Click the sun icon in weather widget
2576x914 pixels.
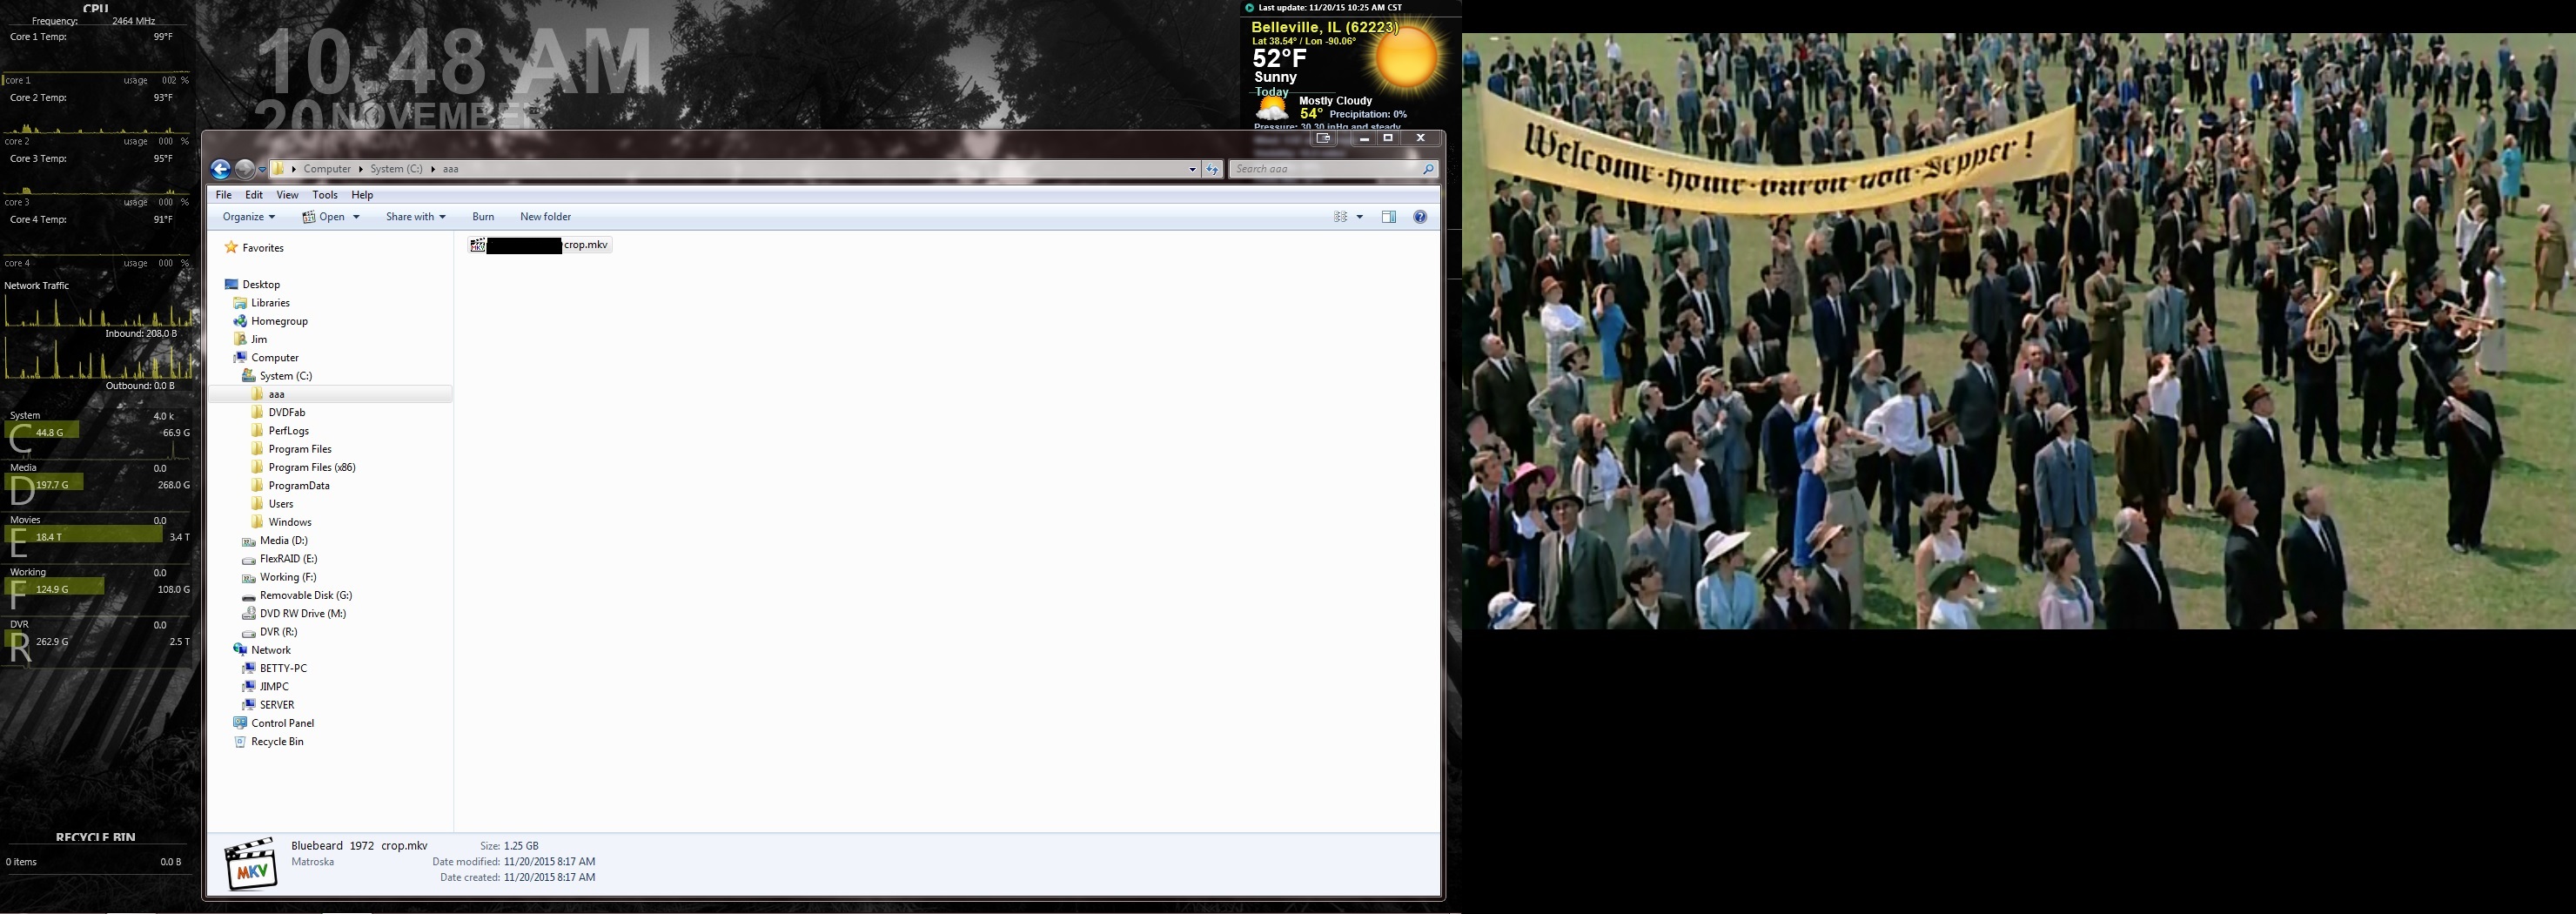(1406, 57)
